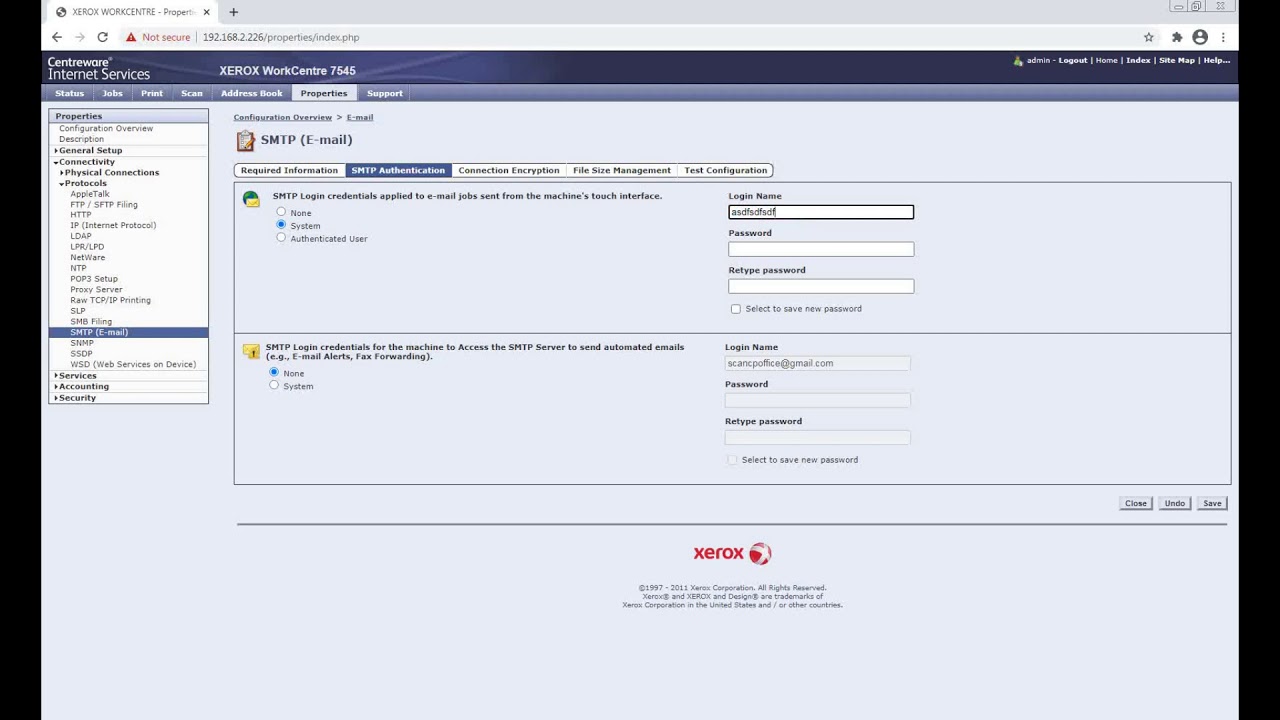Open the Index link in header
The image size is (1280, 720).
[1138, 60]
